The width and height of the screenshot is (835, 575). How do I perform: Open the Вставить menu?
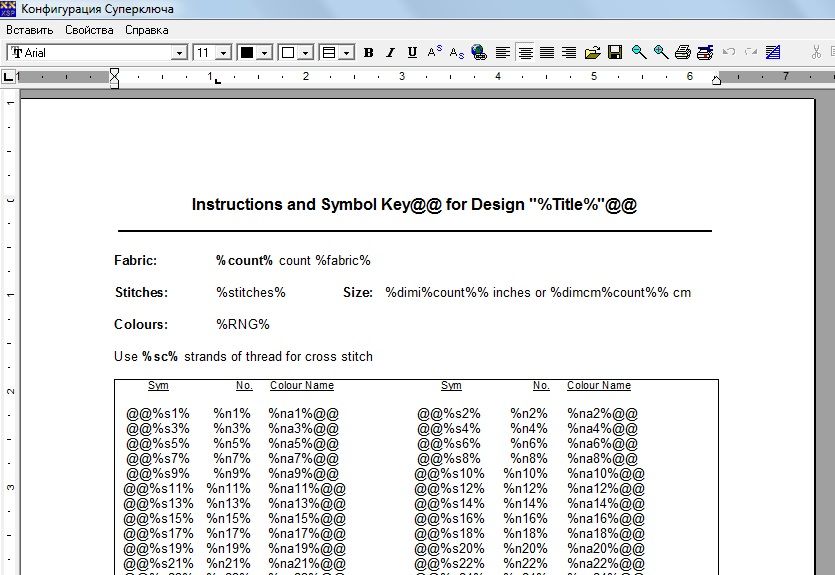click(x=29, y=30)
